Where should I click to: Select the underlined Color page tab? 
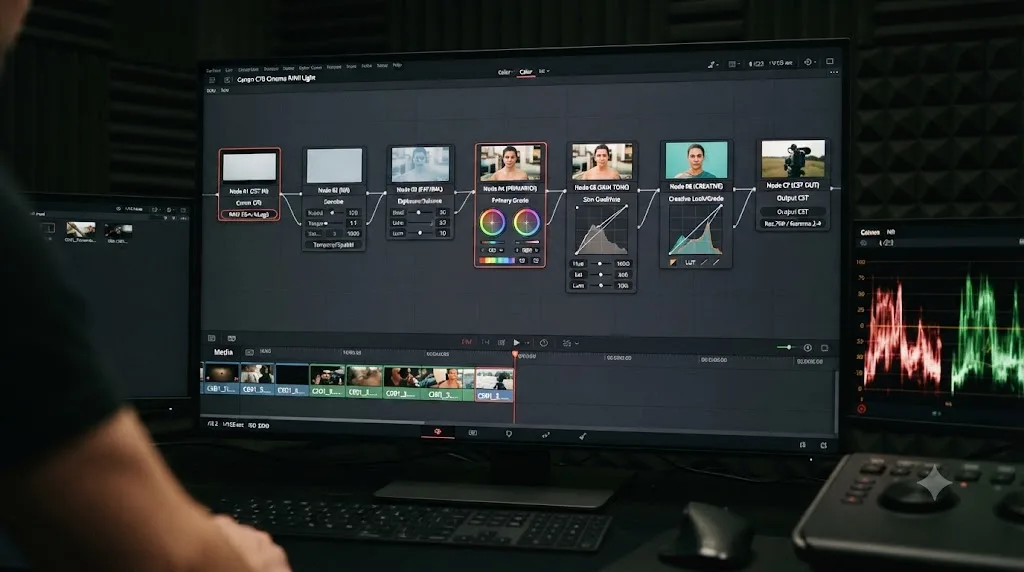(526, 72)
